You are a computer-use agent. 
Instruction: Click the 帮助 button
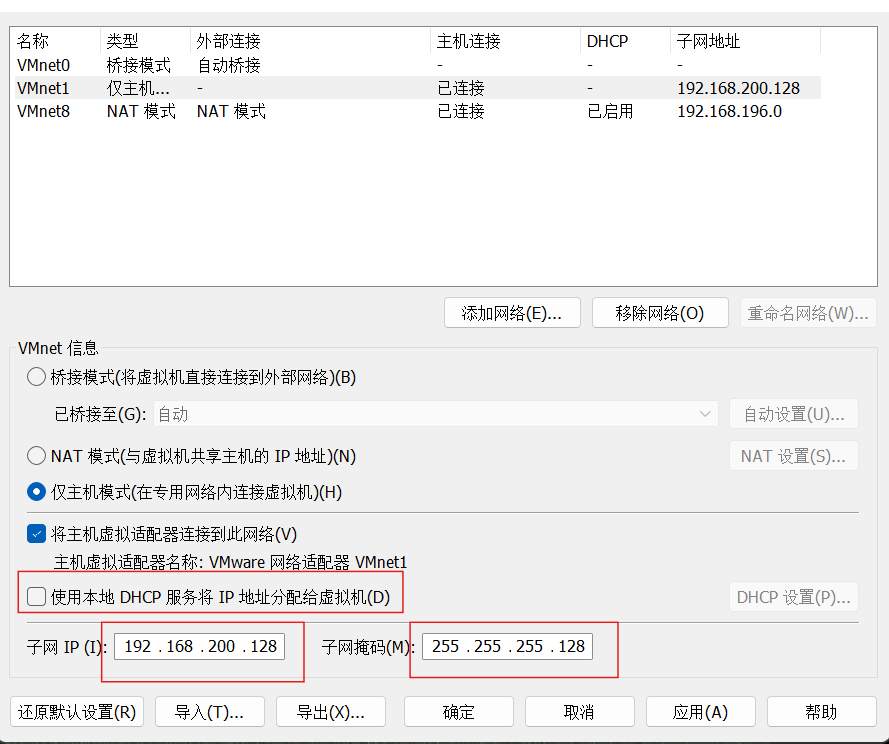pyautogui.click(x=822, y=712)
